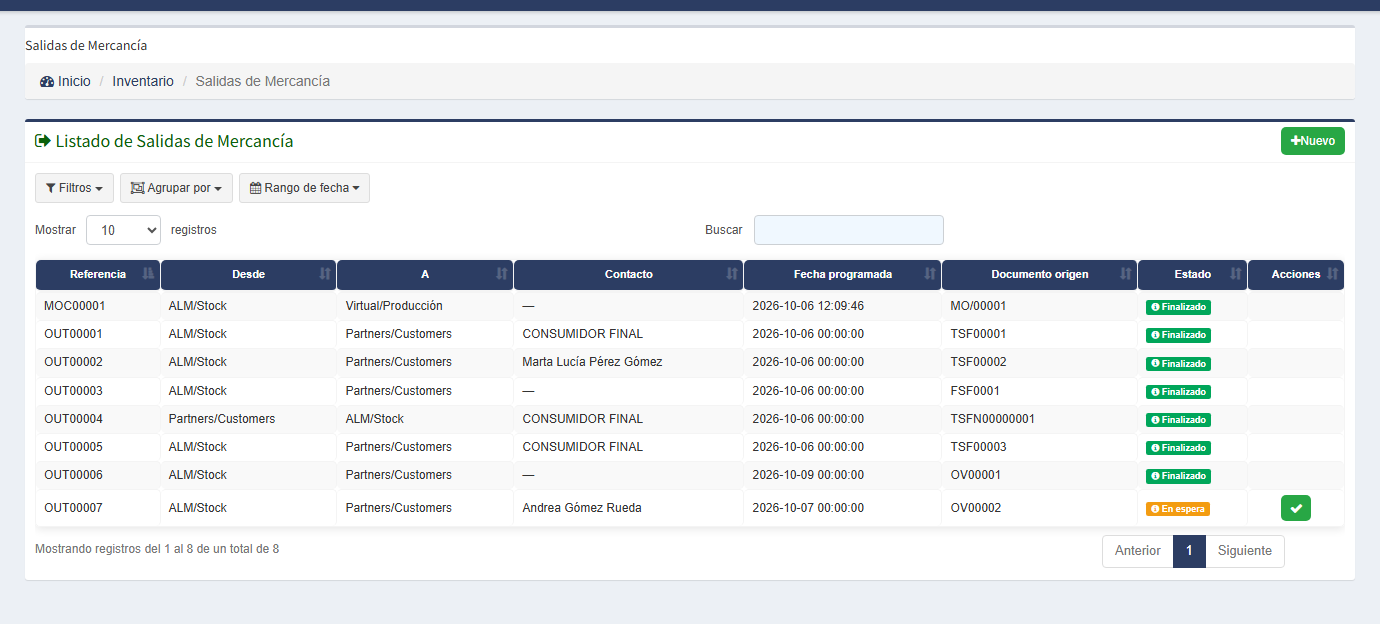Select reference OUT00007 cell

pos(98,508)
